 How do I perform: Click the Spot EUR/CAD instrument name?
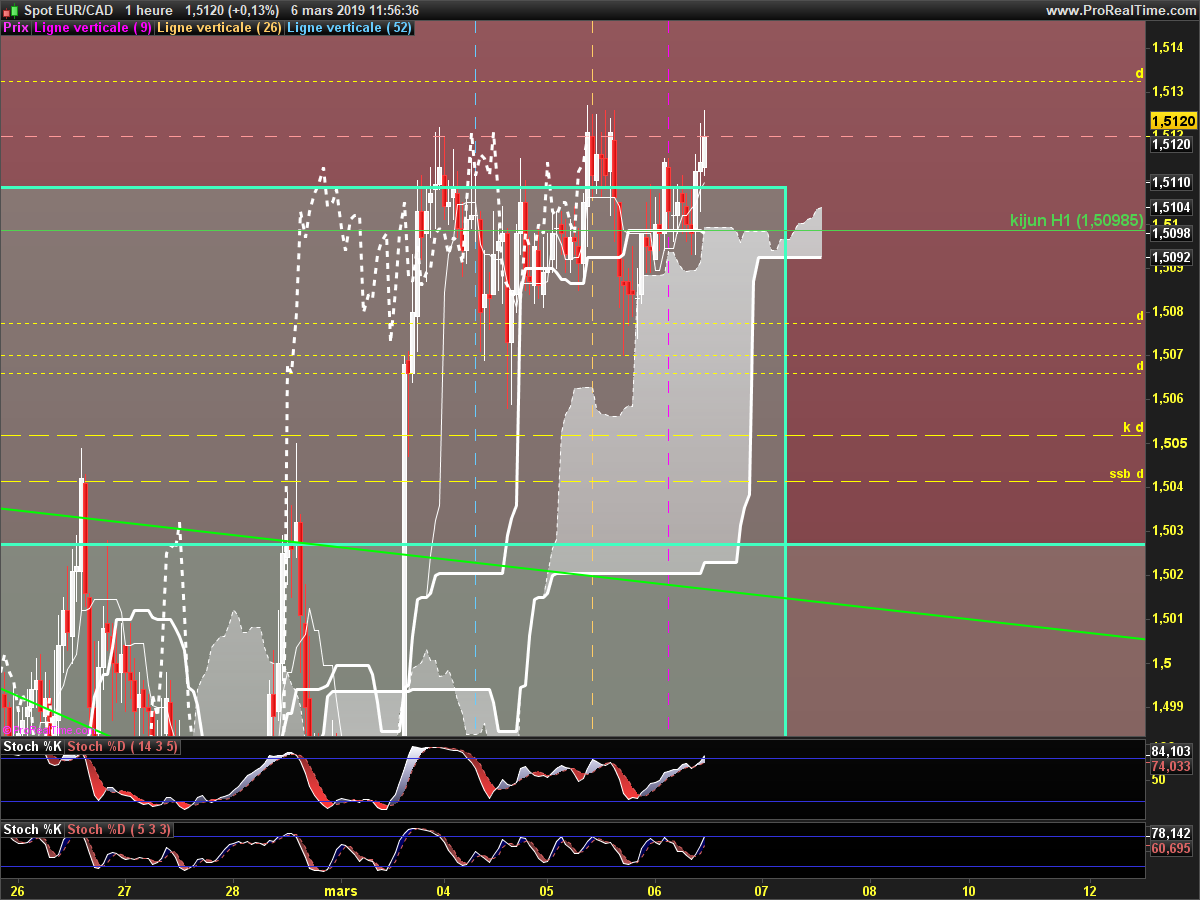(x=68, y=10)
